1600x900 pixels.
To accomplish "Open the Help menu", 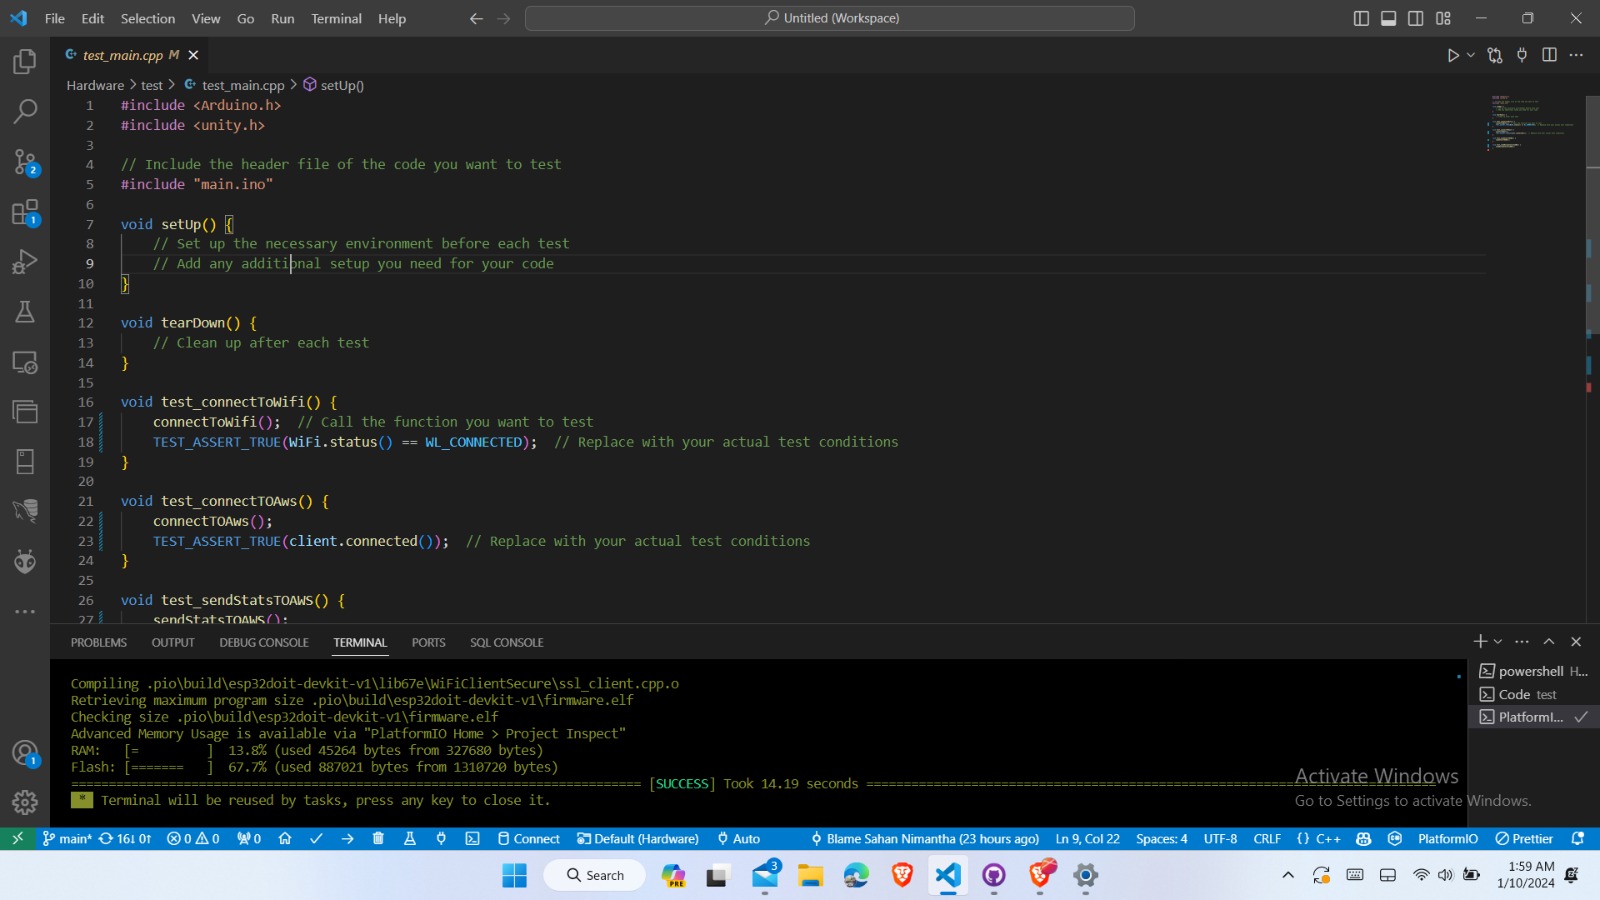I will [x=392, y=18].
